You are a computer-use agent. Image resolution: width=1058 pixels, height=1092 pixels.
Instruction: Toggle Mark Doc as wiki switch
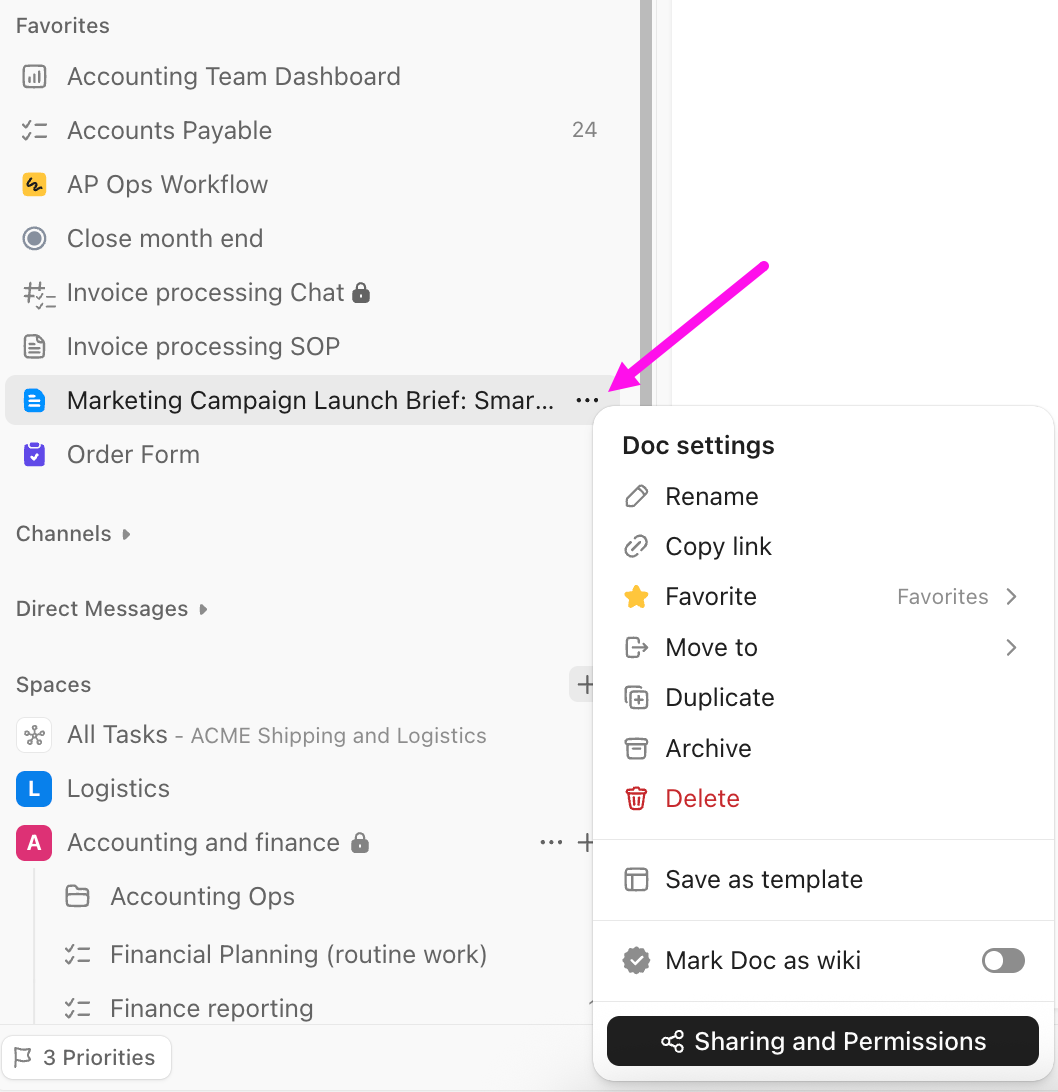1003,960
